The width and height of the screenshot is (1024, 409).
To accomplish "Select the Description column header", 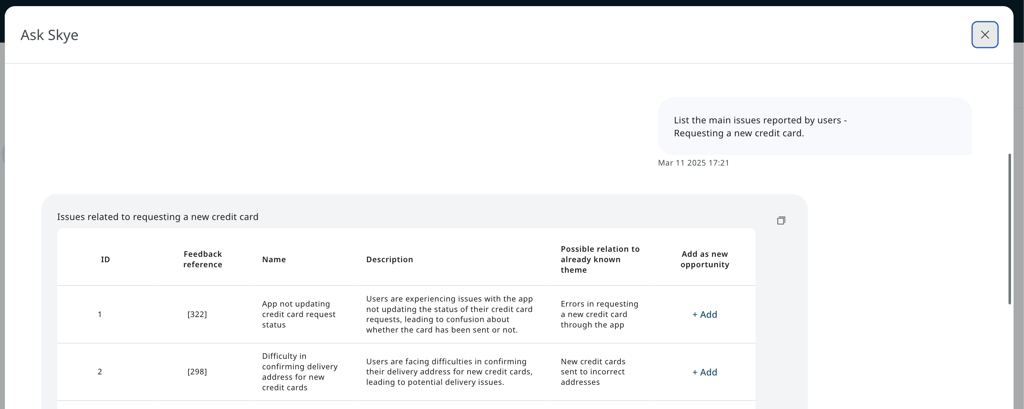I will tap(389, 259).
